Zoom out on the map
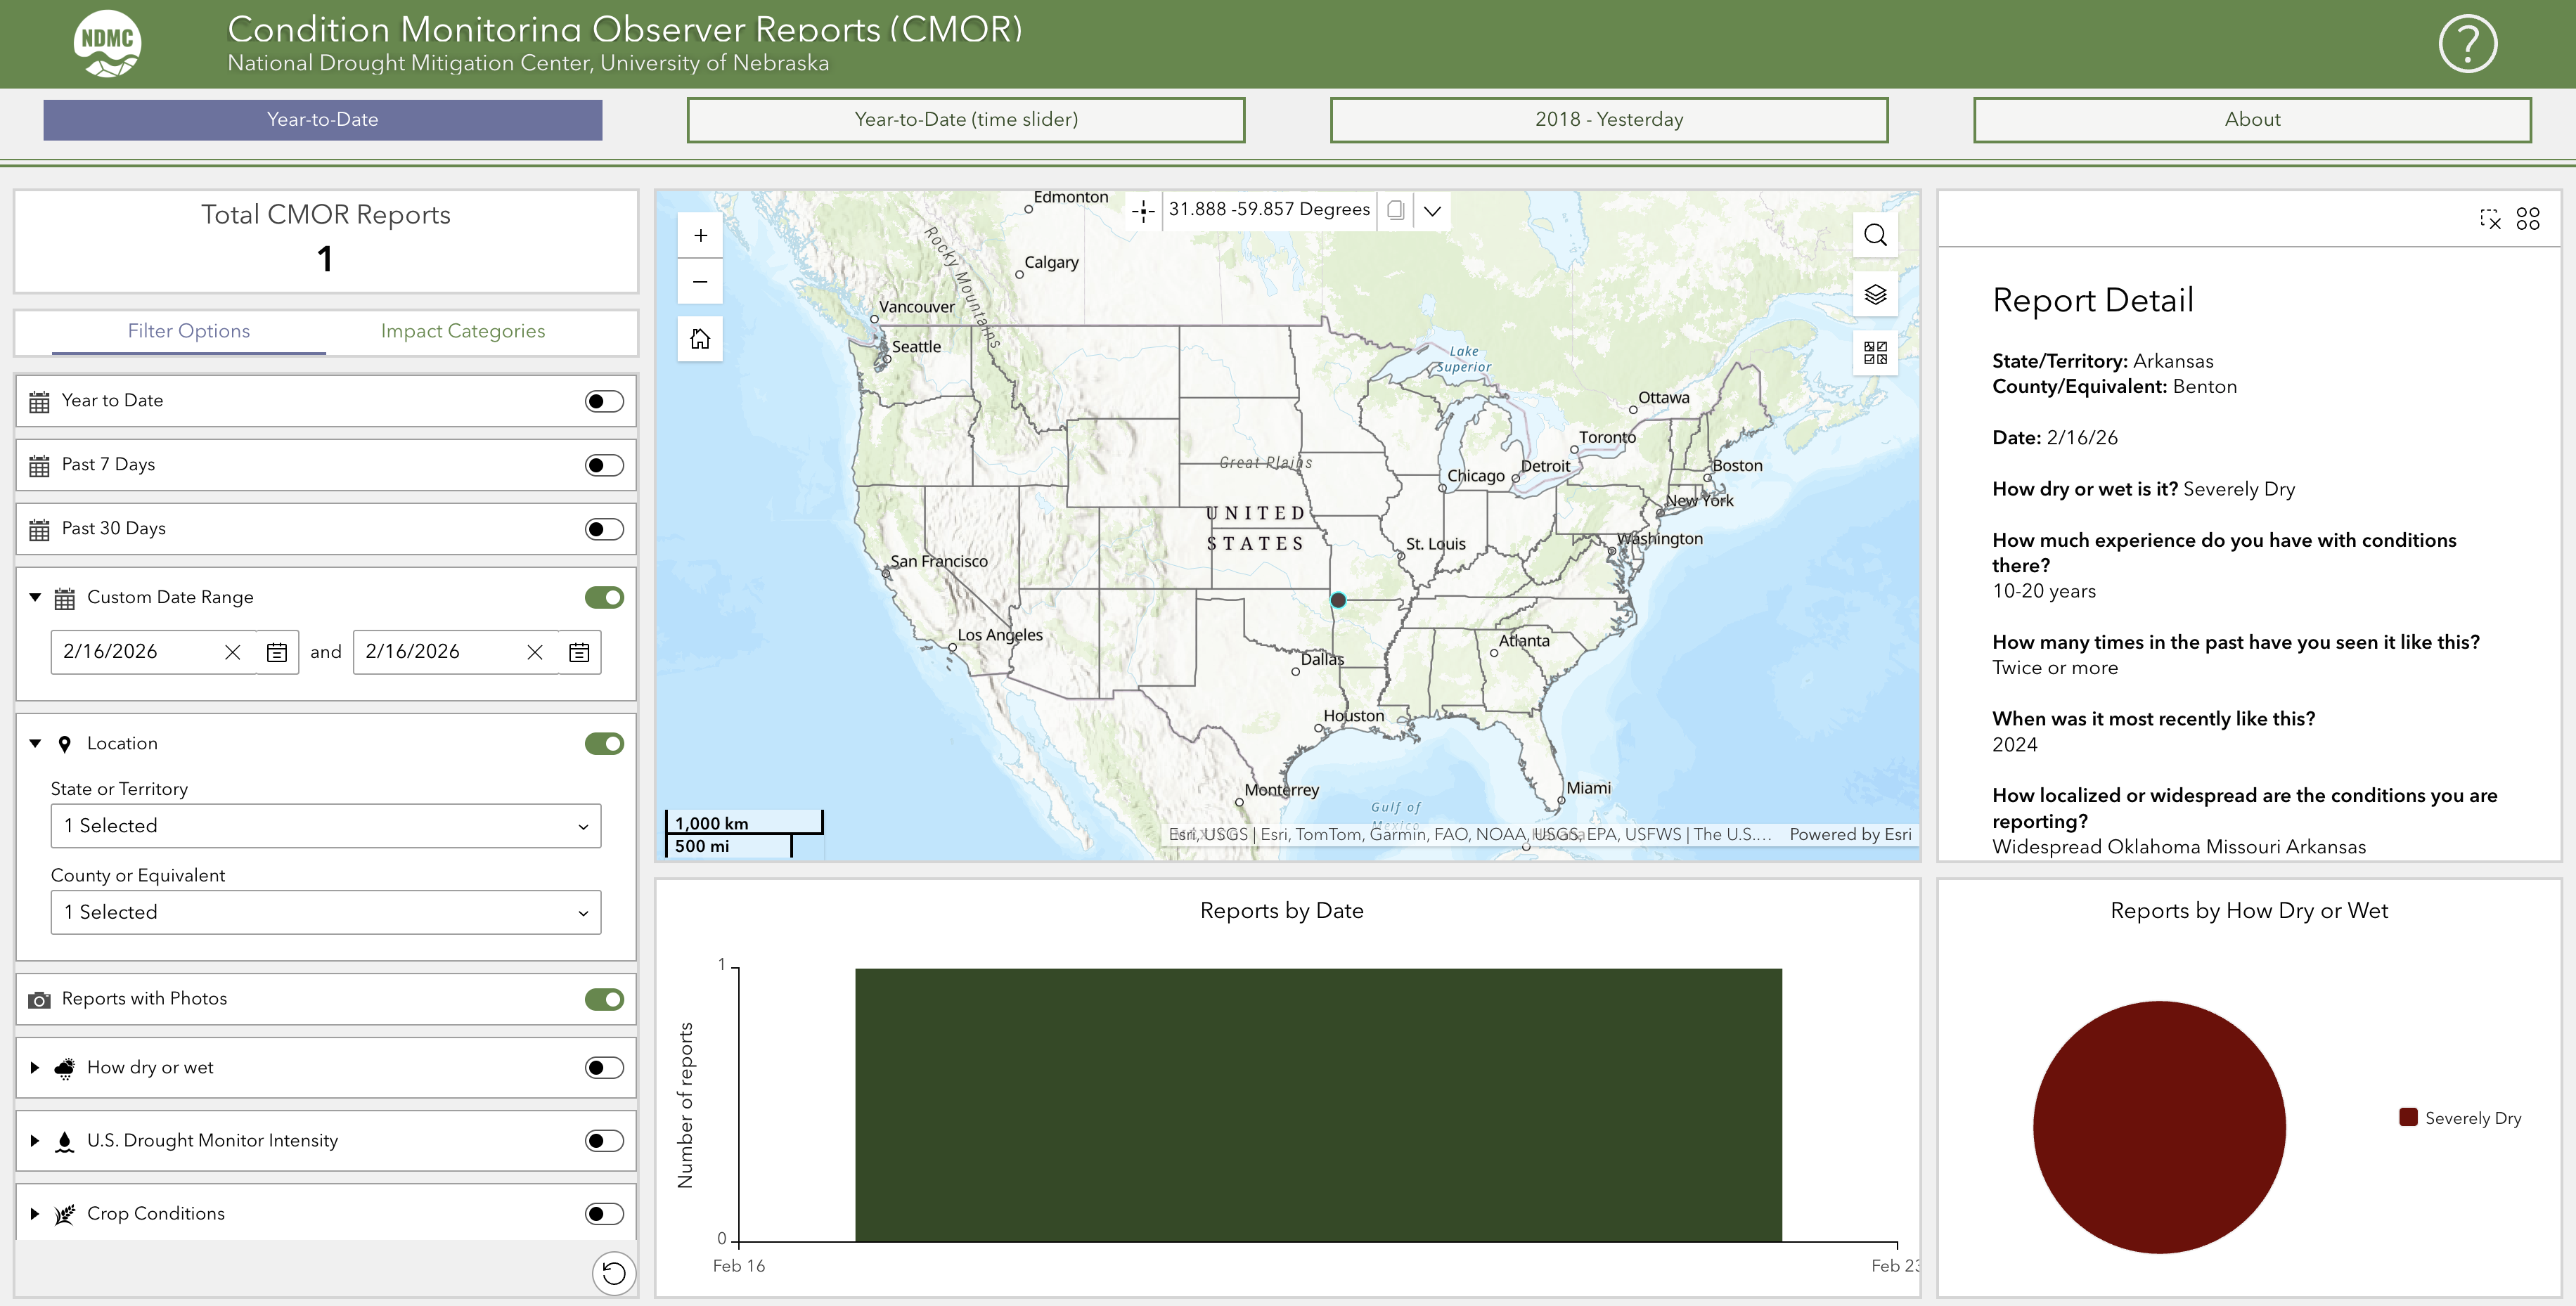 [x=700, y=282]
